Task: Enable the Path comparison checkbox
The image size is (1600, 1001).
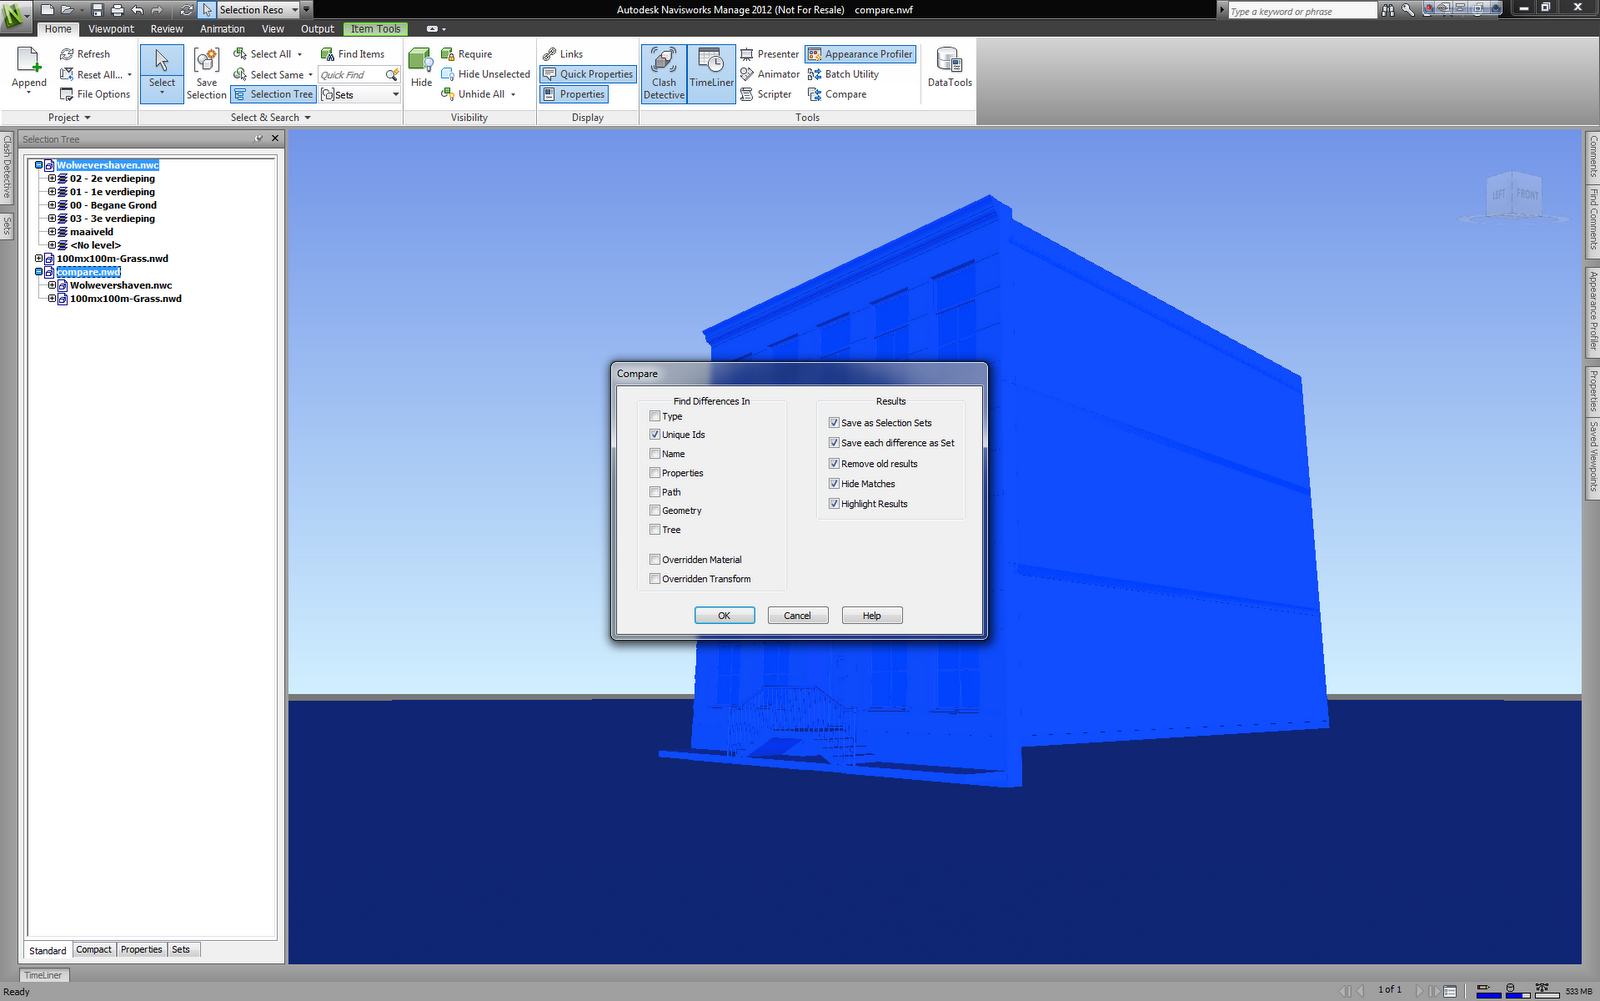Action: pyautogui.click(x=655, y=491)
